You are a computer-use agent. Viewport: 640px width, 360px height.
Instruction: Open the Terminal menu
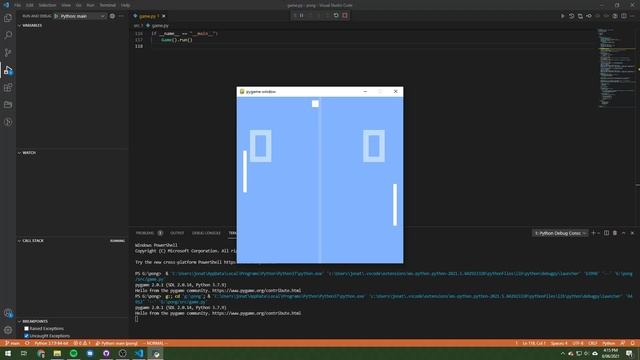[108, 5]
